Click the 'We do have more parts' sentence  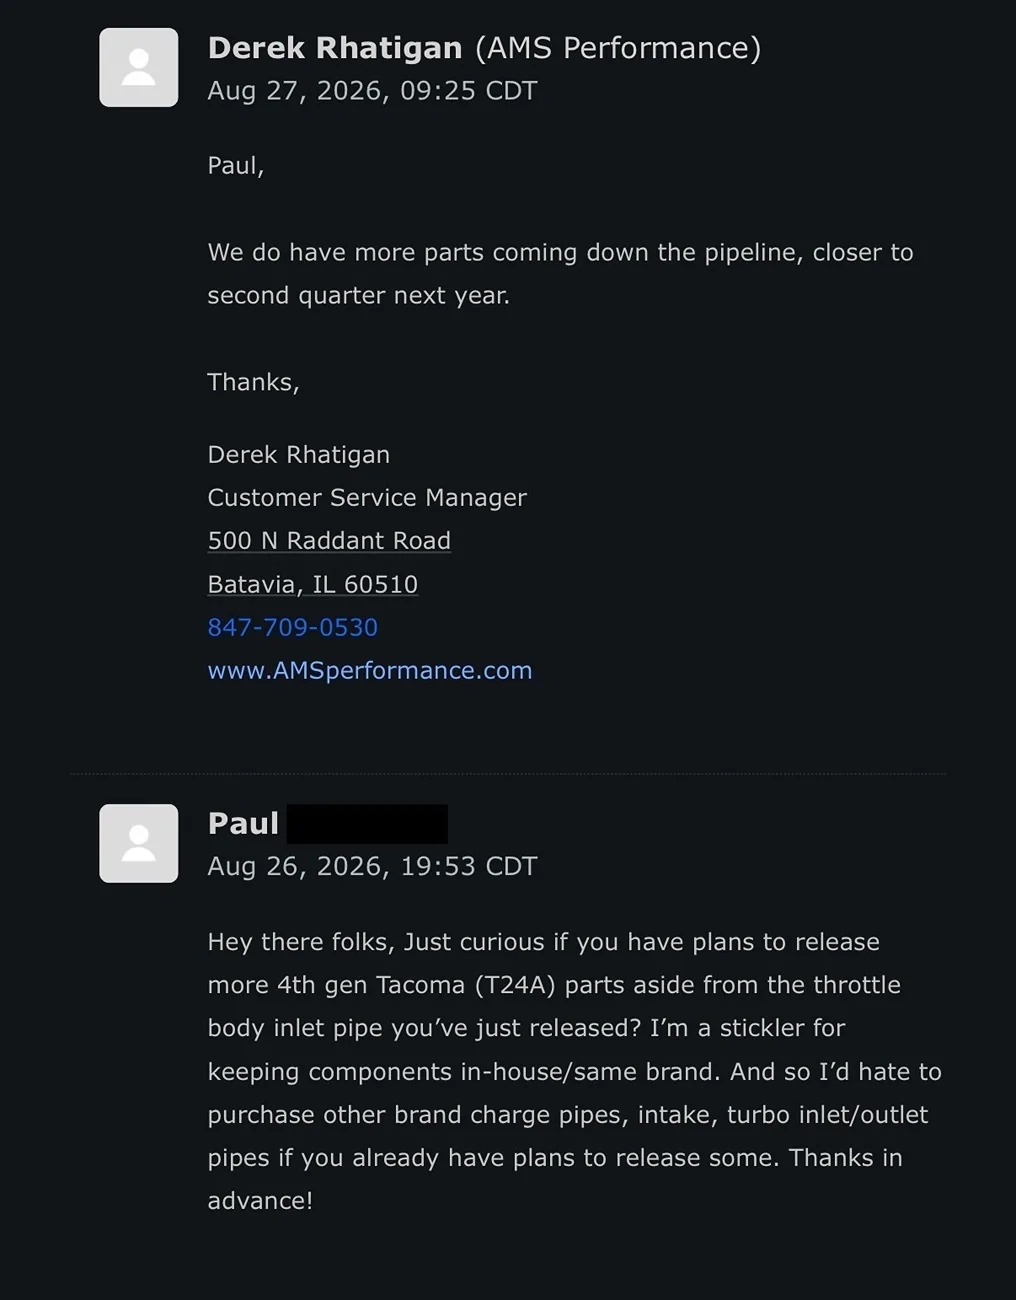tap(560, 273)
